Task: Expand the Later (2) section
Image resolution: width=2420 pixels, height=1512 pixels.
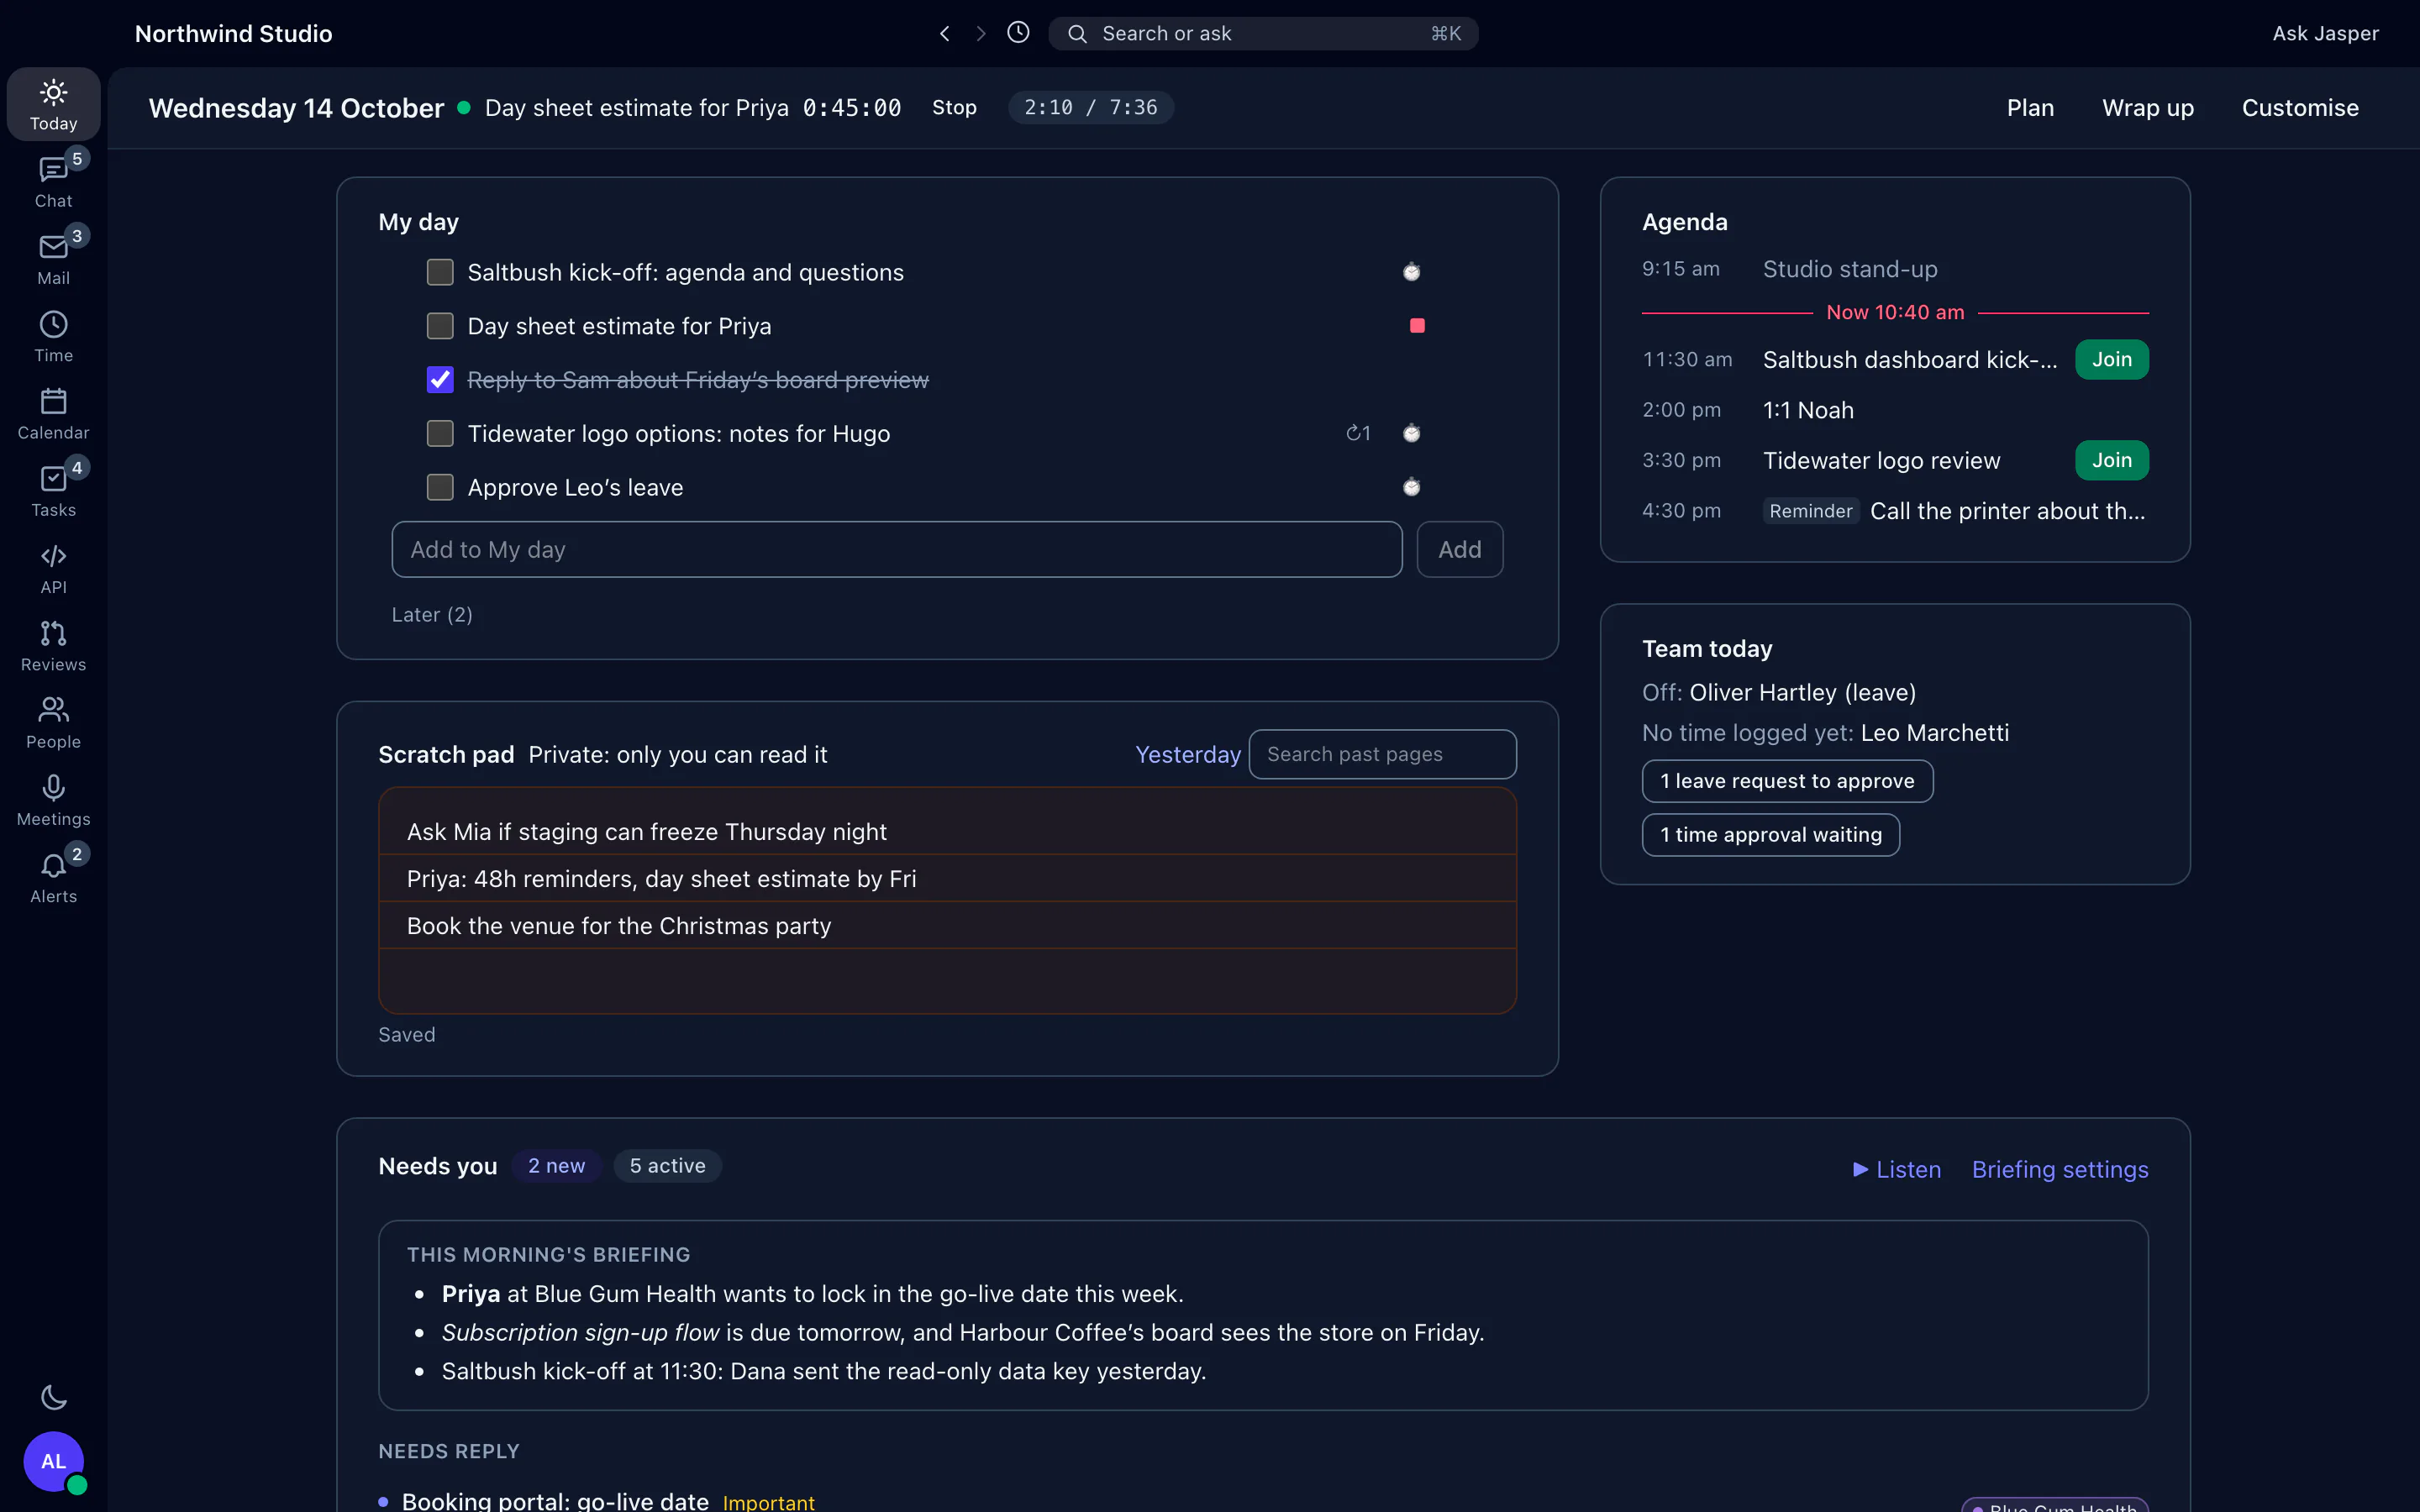Action: point(432,614)
